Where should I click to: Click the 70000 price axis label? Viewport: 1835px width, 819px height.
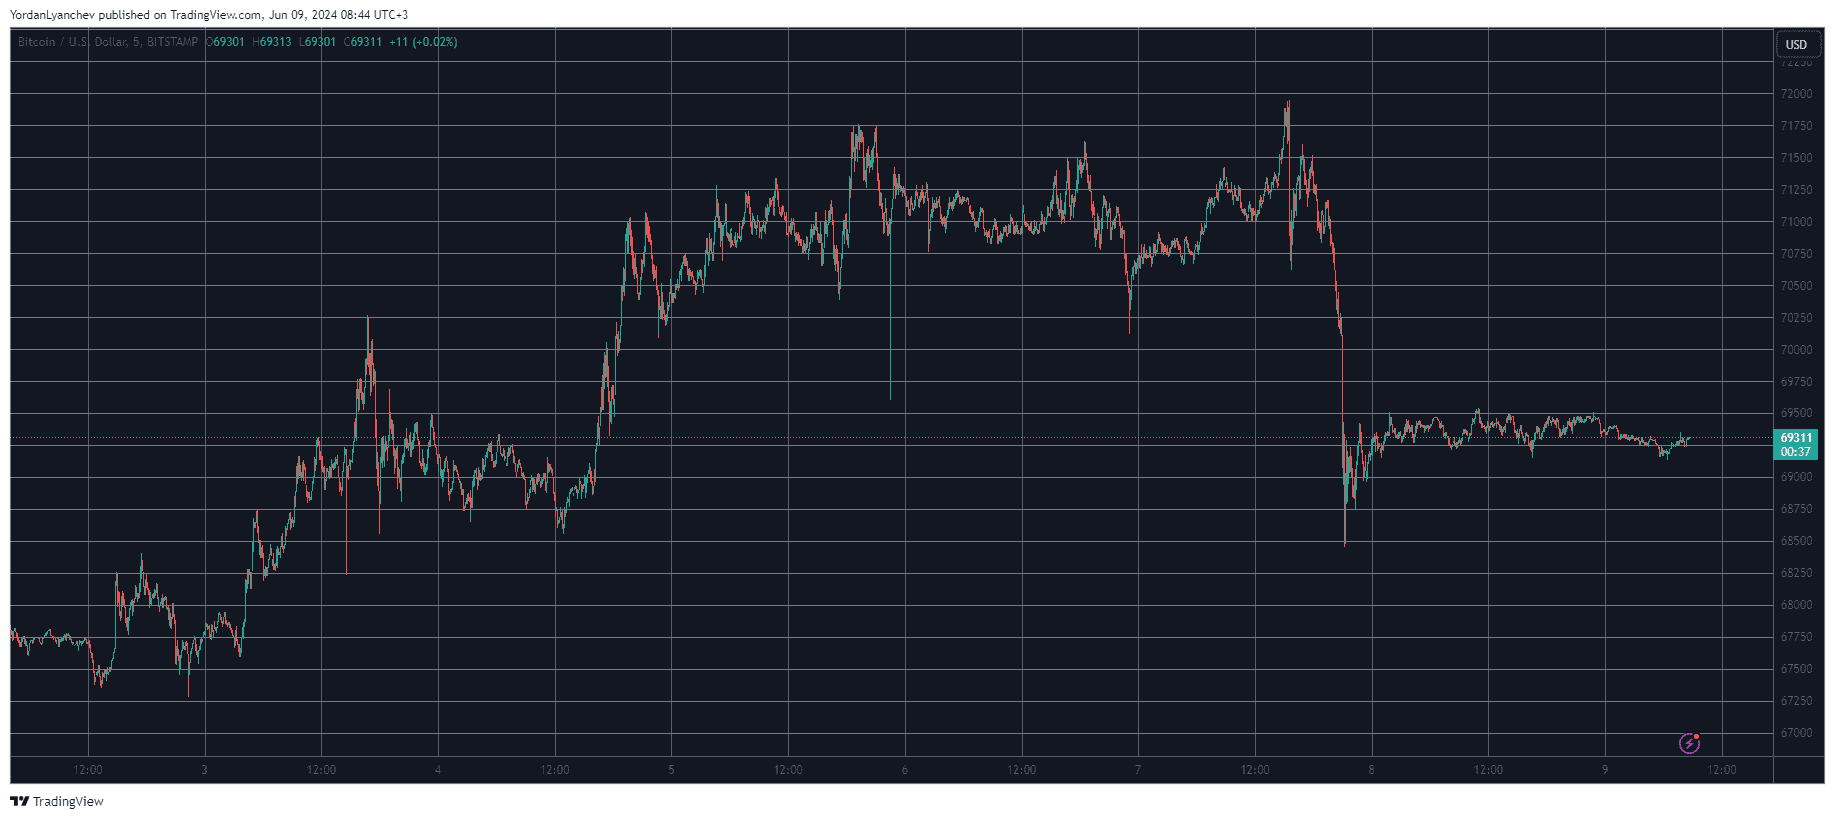coord(1796,350)
